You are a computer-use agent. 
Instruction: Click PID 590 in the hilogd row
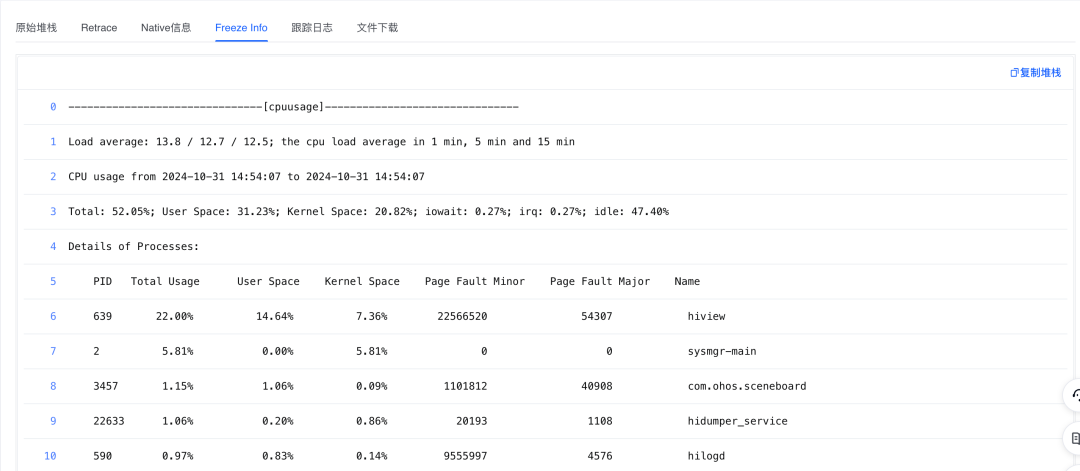coord(103,456)
